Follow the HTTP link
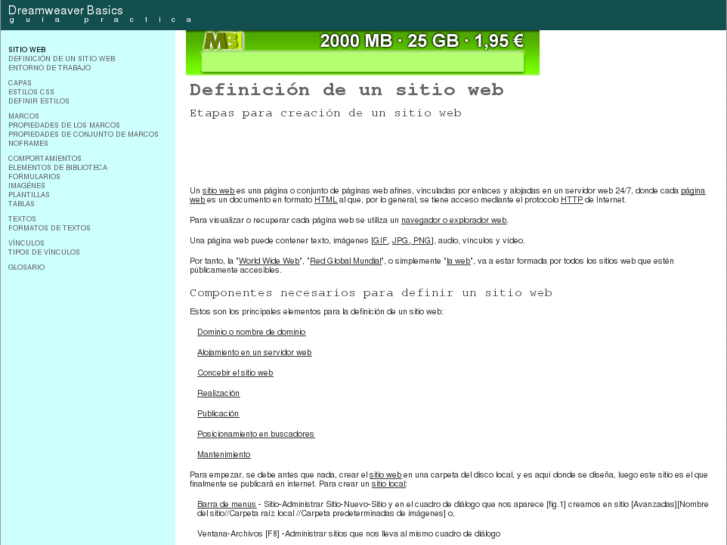The image size is (727, 545). (x=571, y=200)
